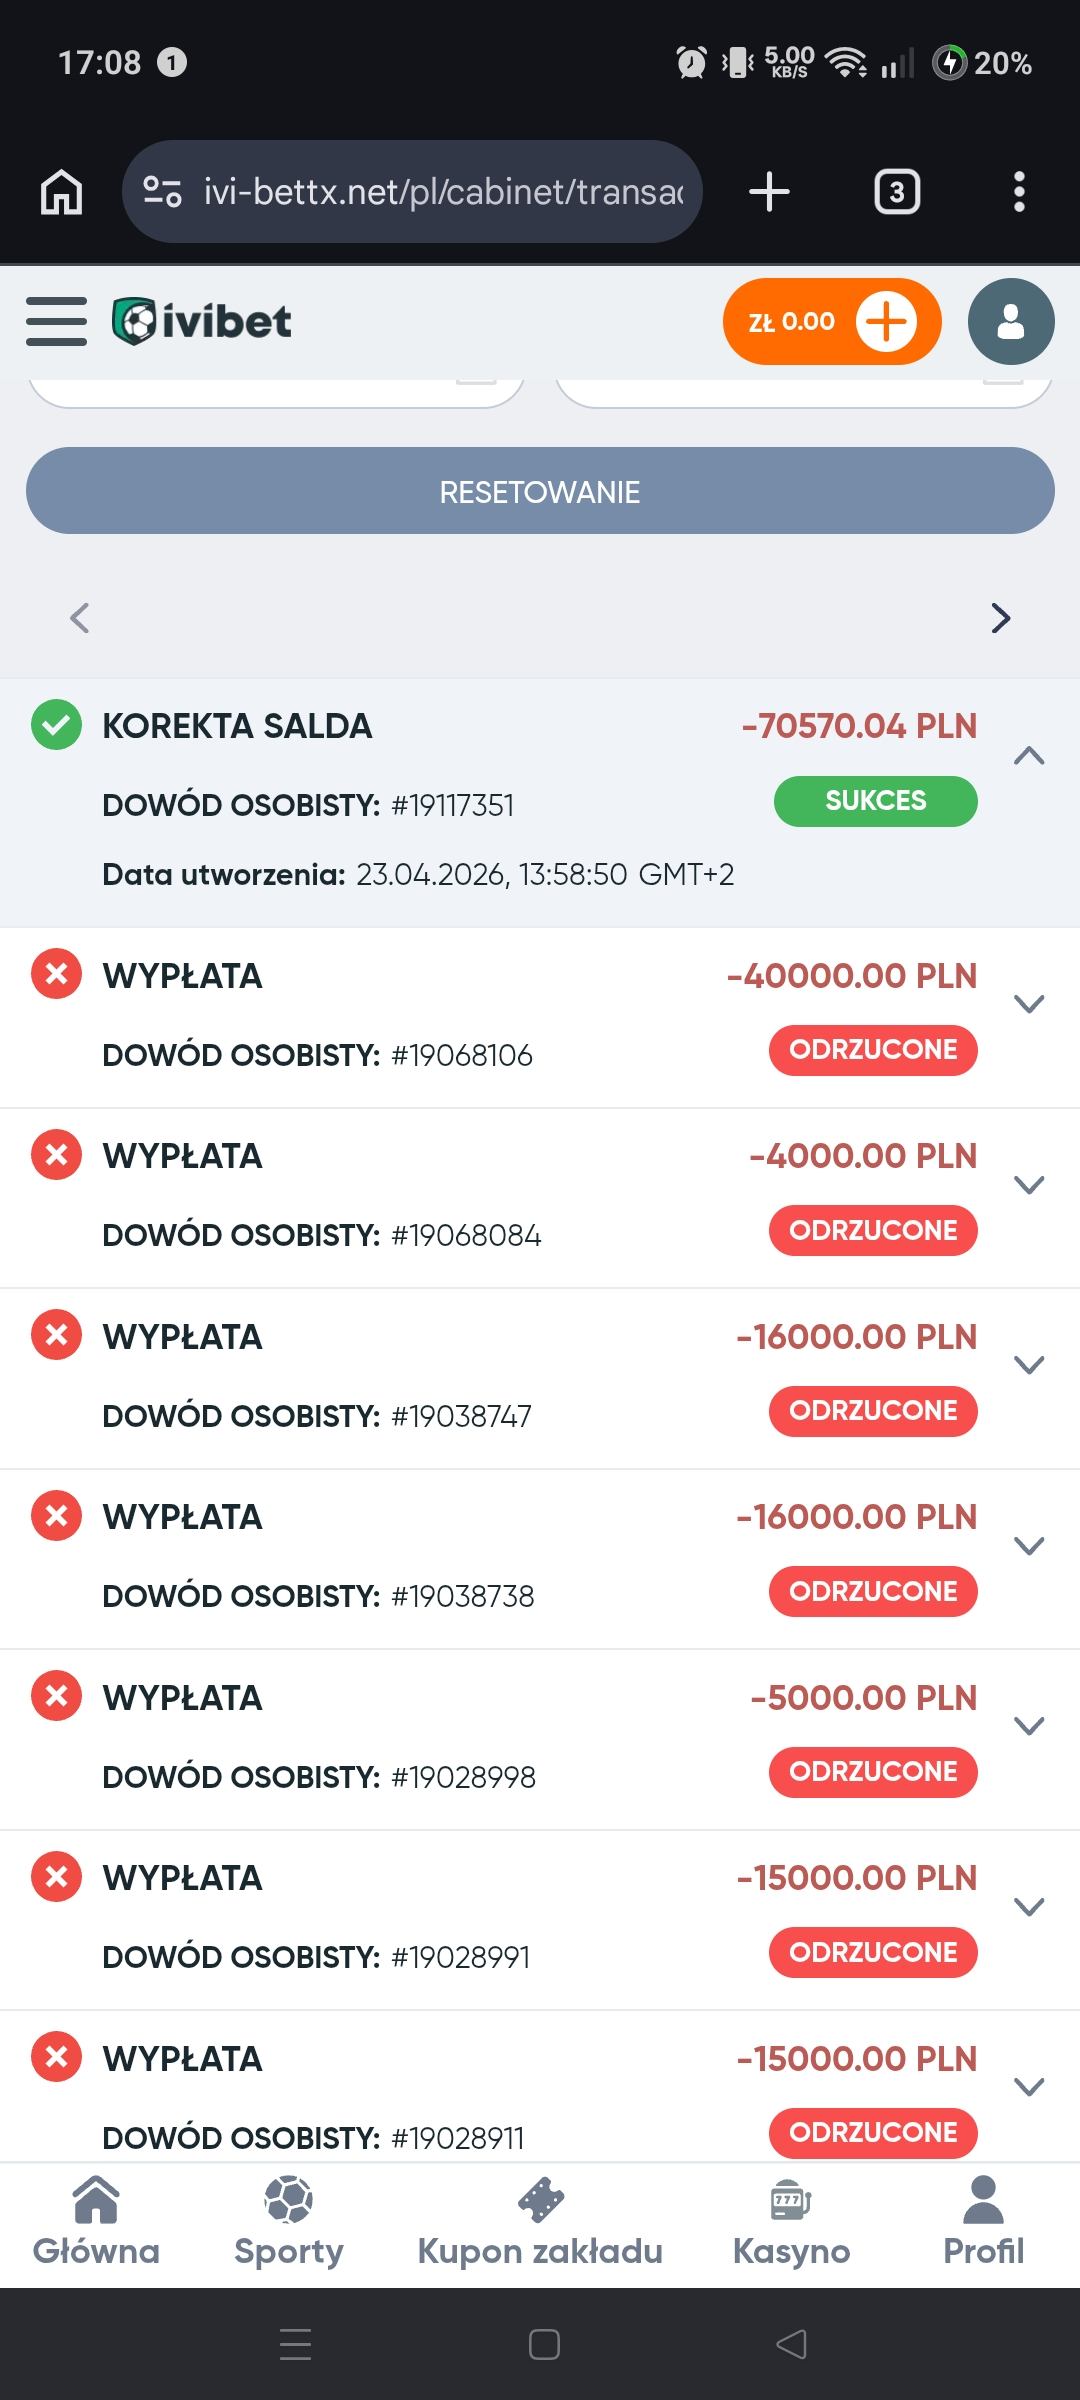Collapse the Korekta Salda transaction details
Screen dimensions: 1080x2400
pyautogui.click(x=1029, y=756)
